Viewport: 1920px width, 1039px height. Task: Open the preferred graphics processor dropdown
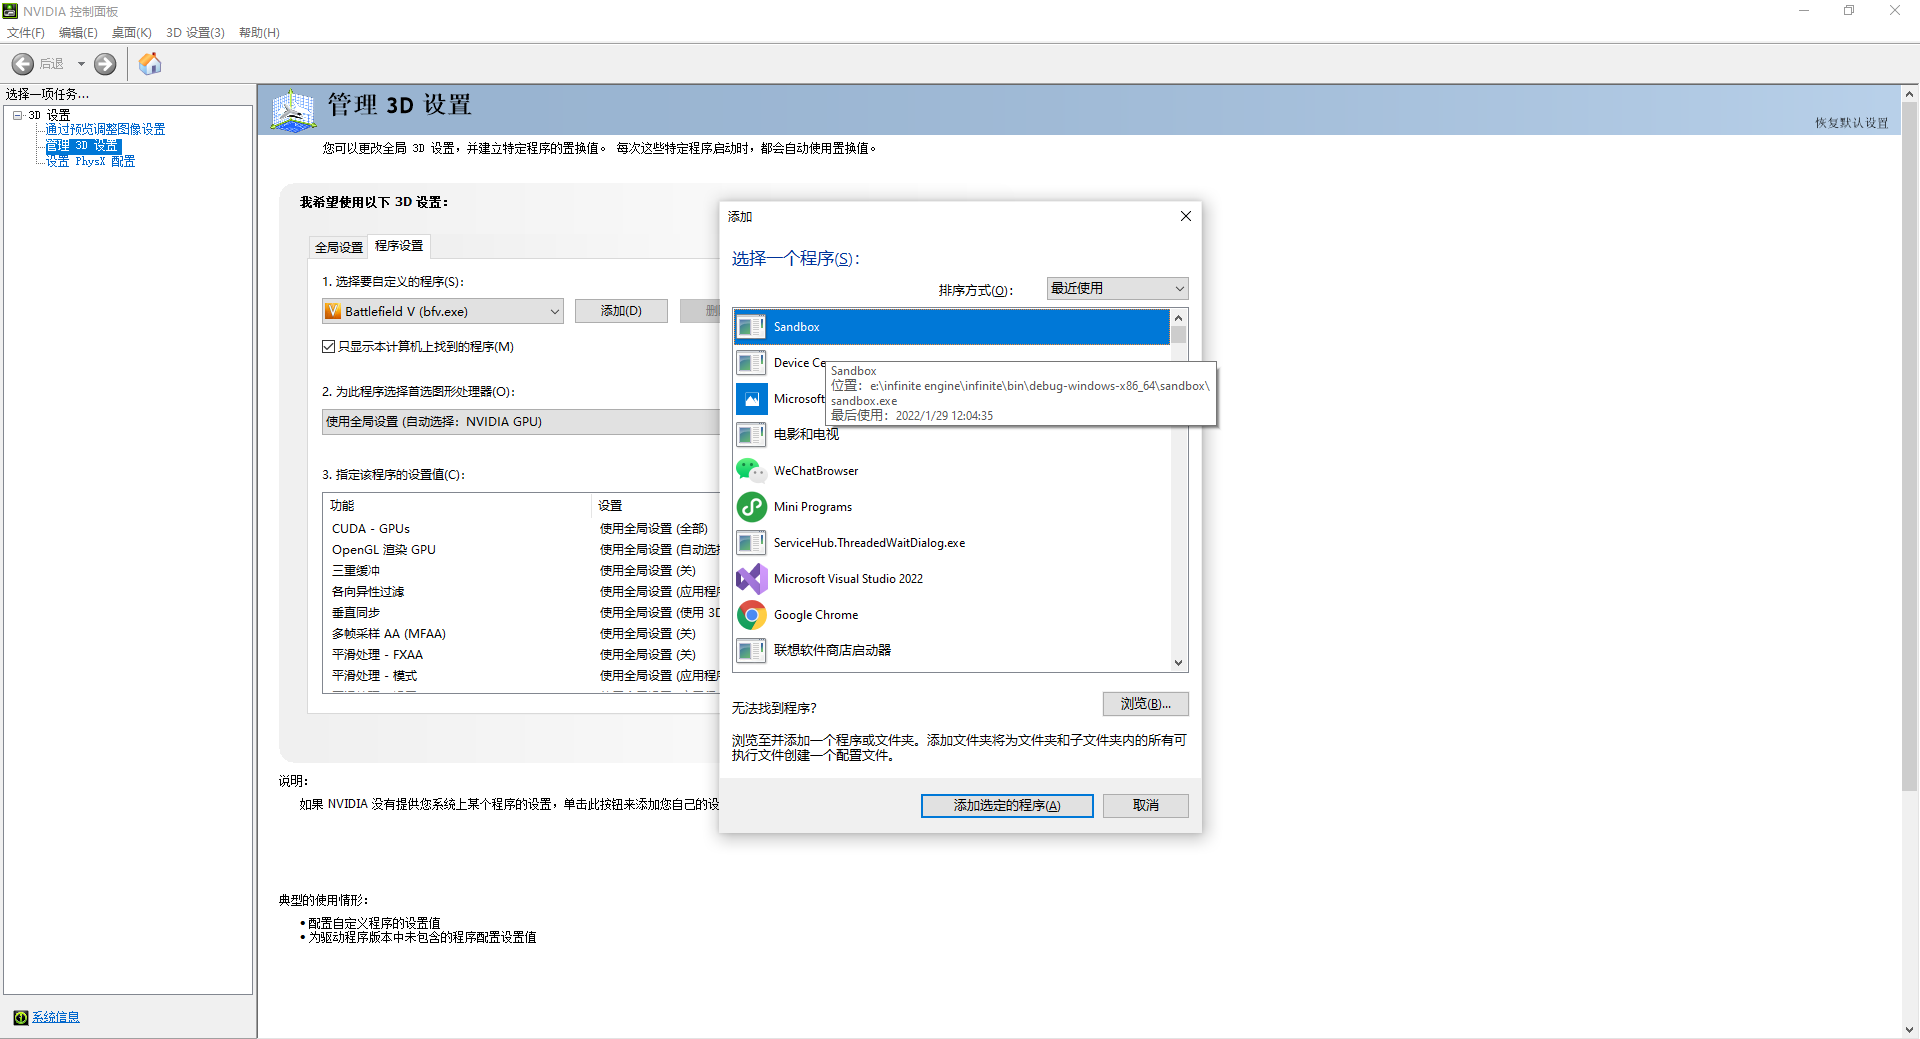pos(521,422)
